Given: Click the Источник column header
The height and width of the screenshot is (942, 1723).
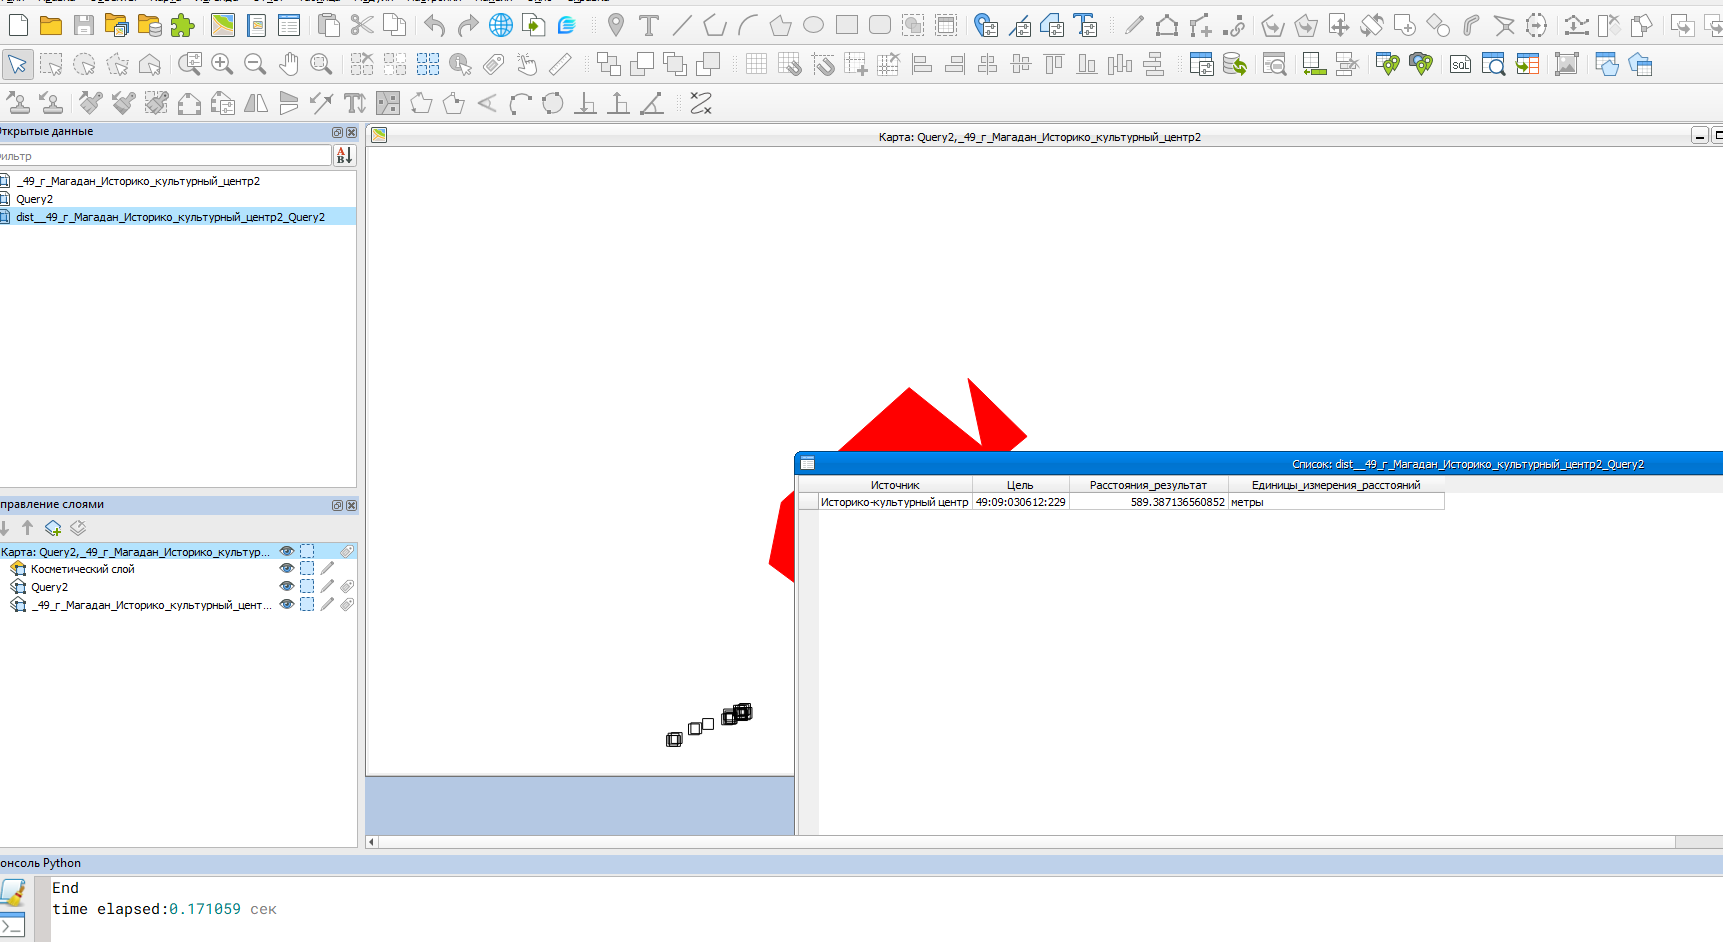Looking at the screenshot, I should pos(894,485).
